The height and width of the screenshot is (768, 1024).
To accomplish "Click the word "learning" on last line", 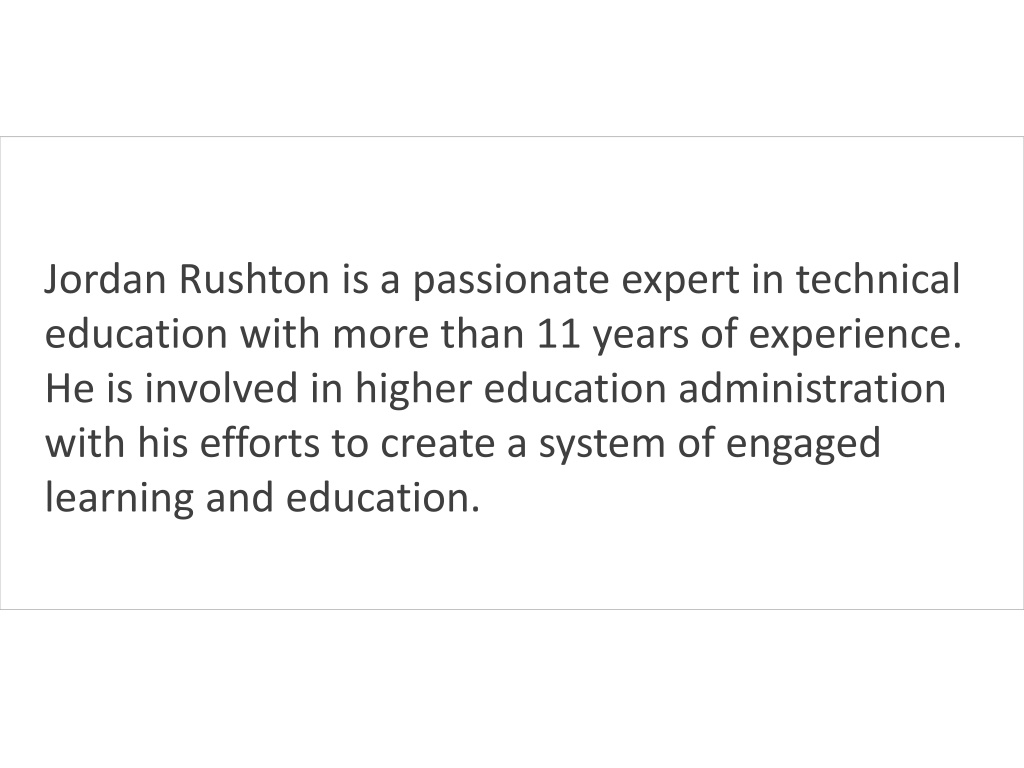I will [x=119, y=500].
